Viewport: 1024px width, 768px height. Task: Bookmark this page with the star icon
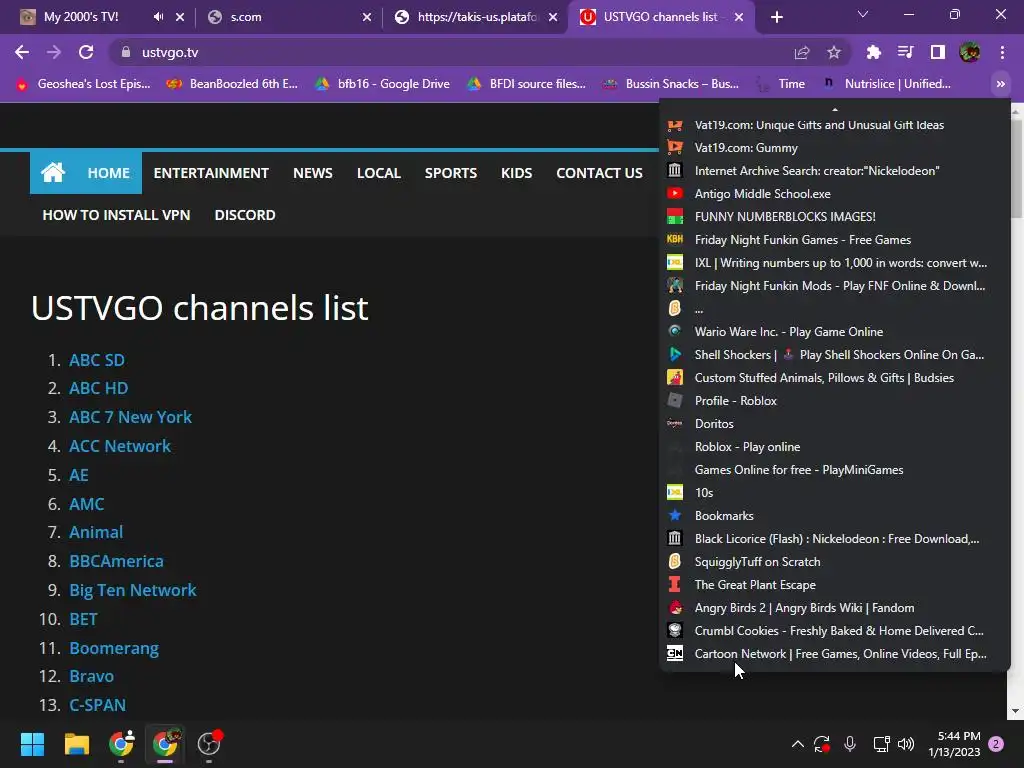coord(833,53)
